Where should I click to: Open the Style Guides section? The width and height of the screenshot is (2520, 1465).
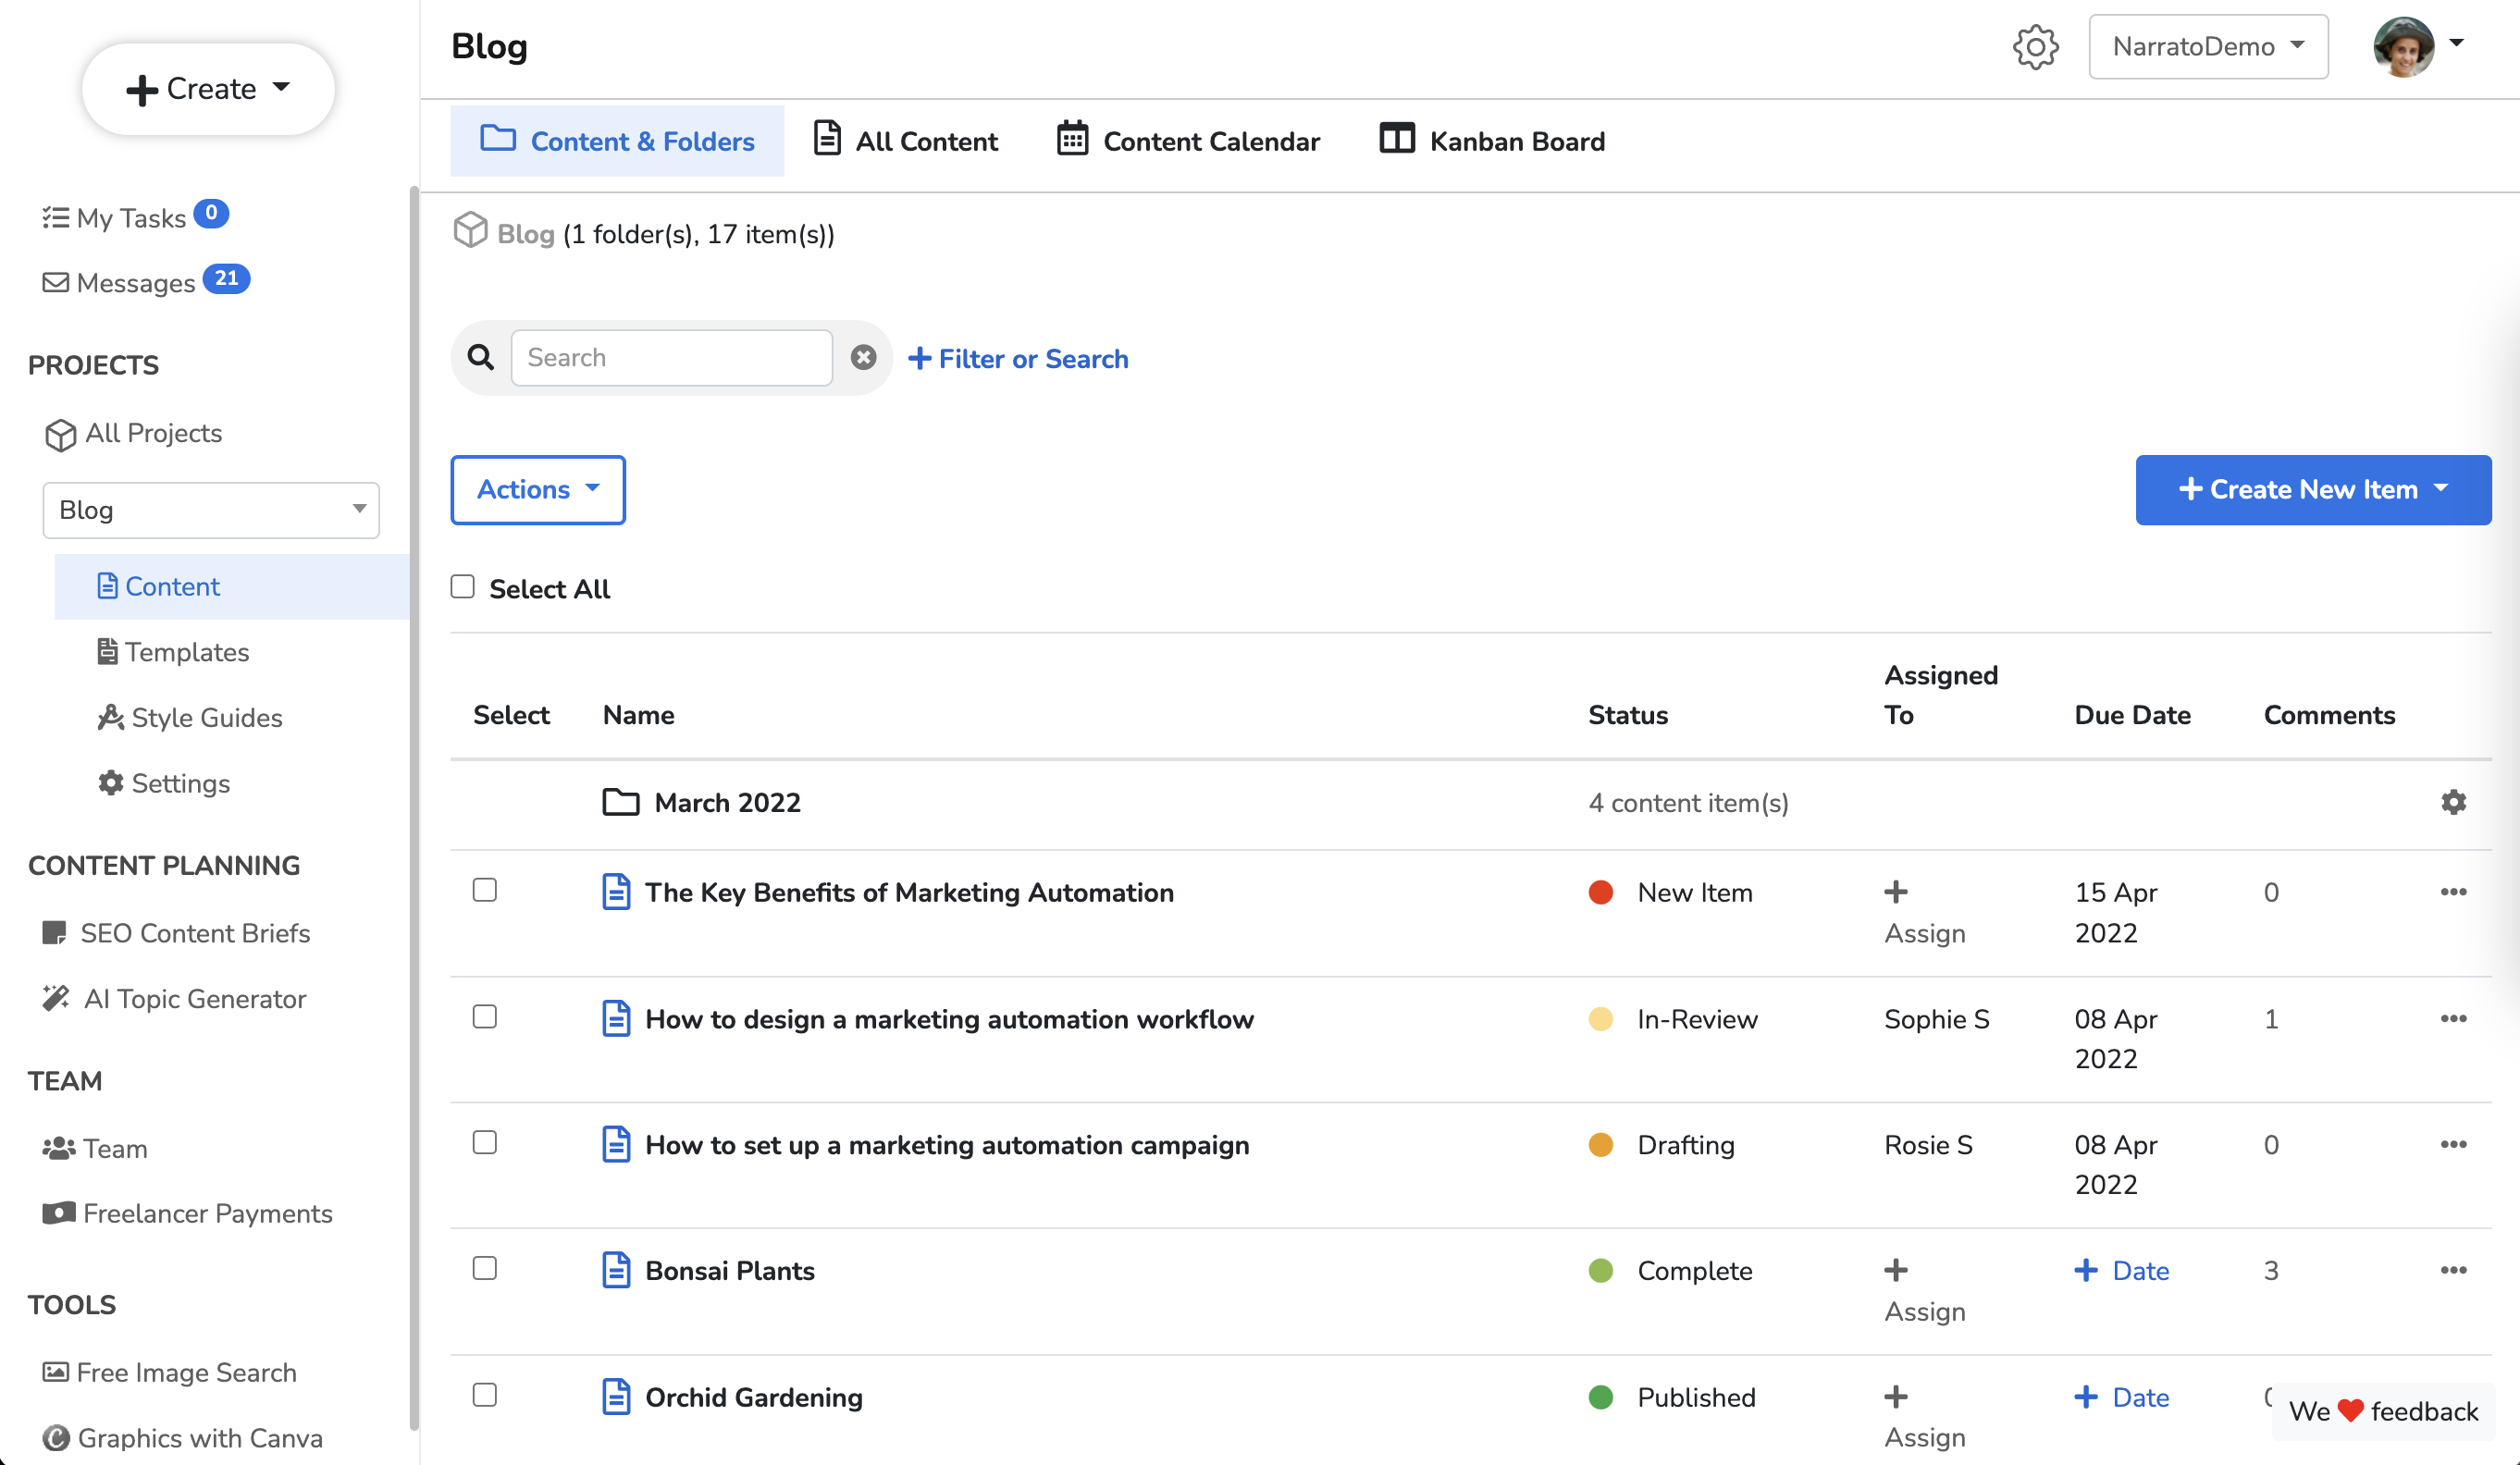[207, 717]
